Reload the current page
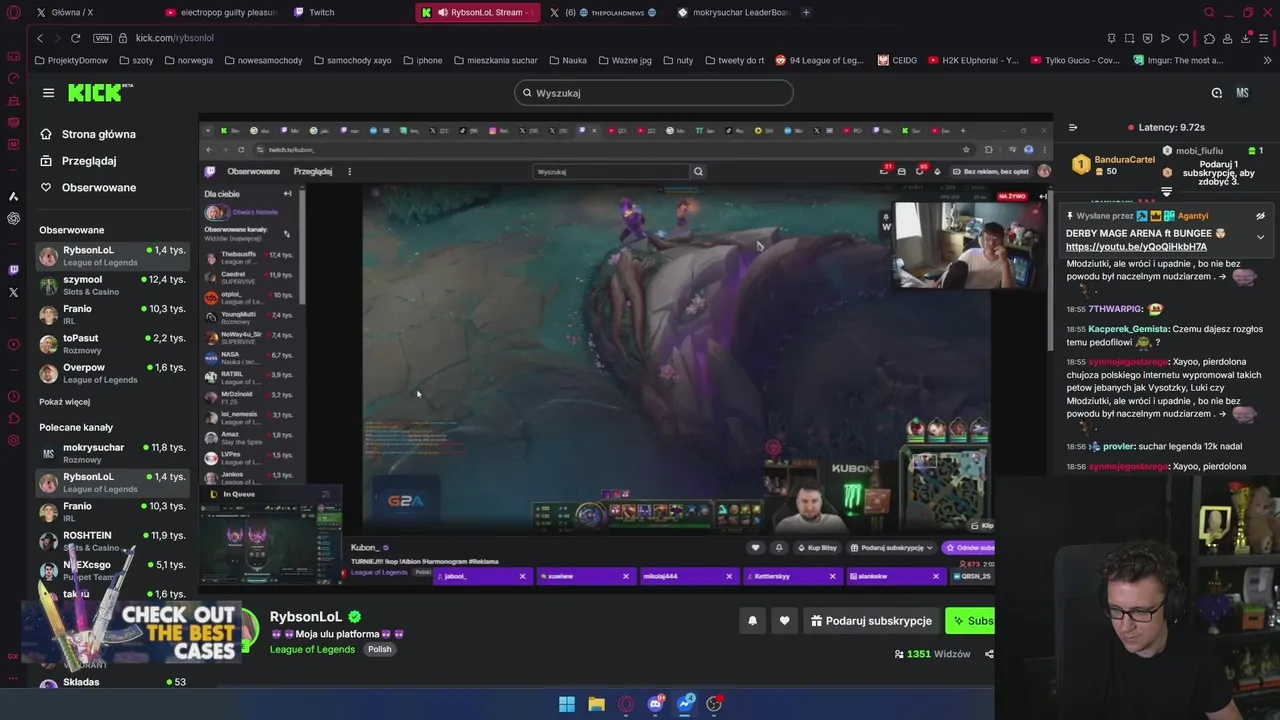 [75, 38]
